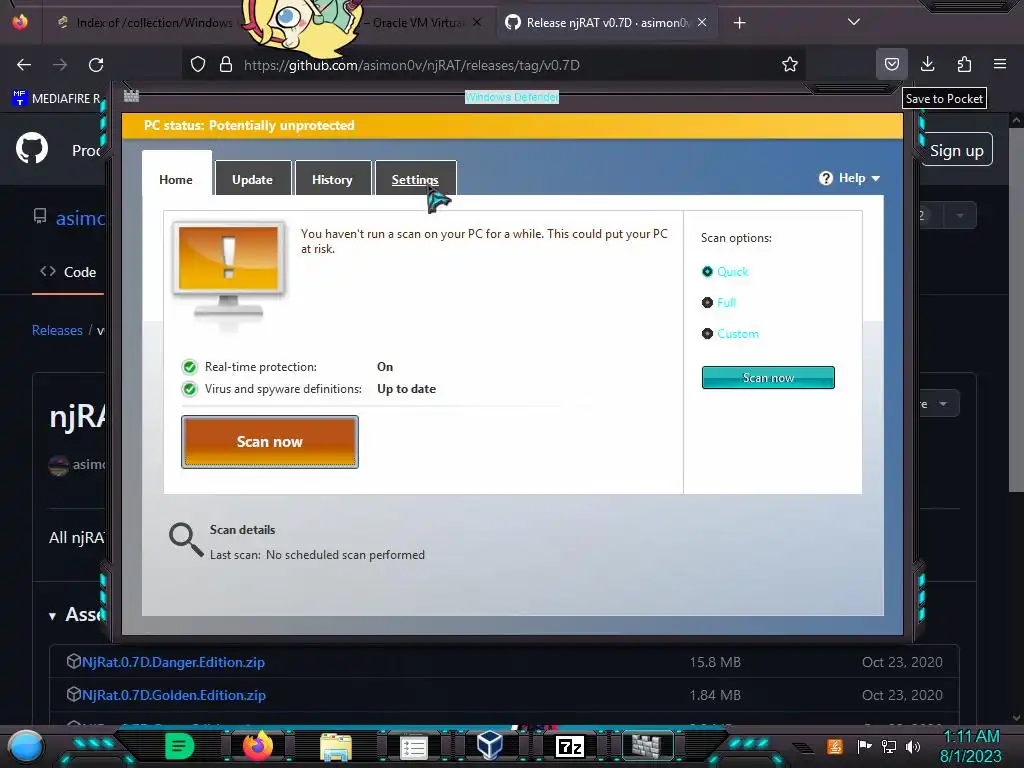Click the list document taskbar icon
Screen dimensions: 1024x768
(x=413, y=747)
